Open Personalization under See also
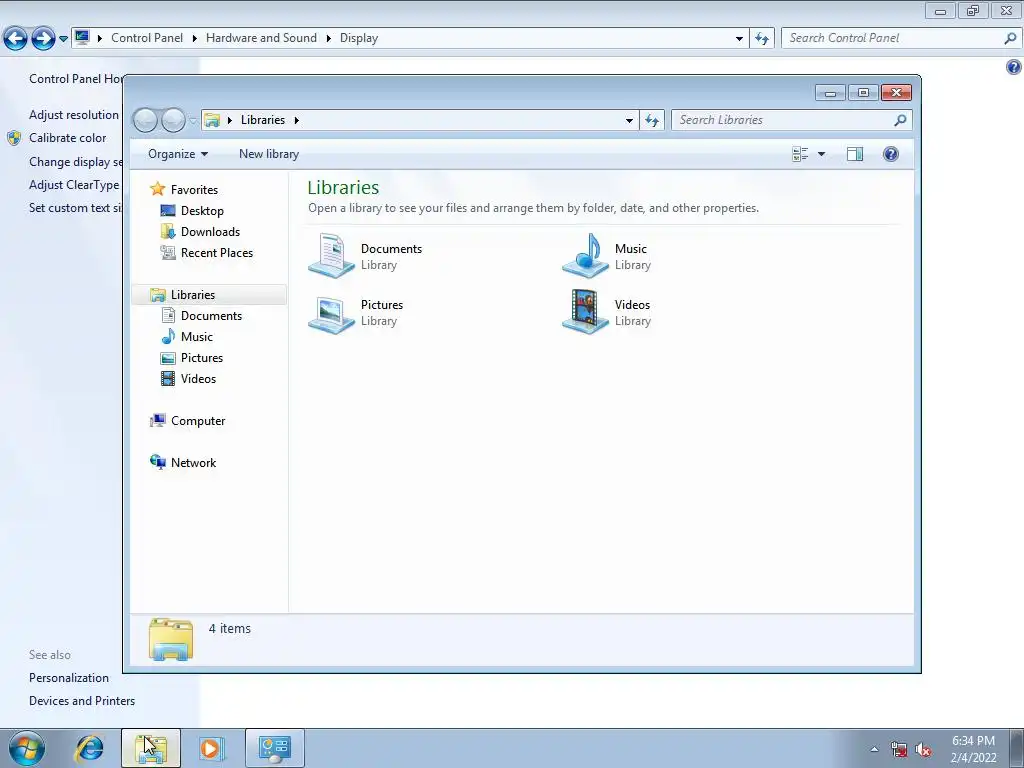The width and height of the screenshot is (1024, 768). 69,678
